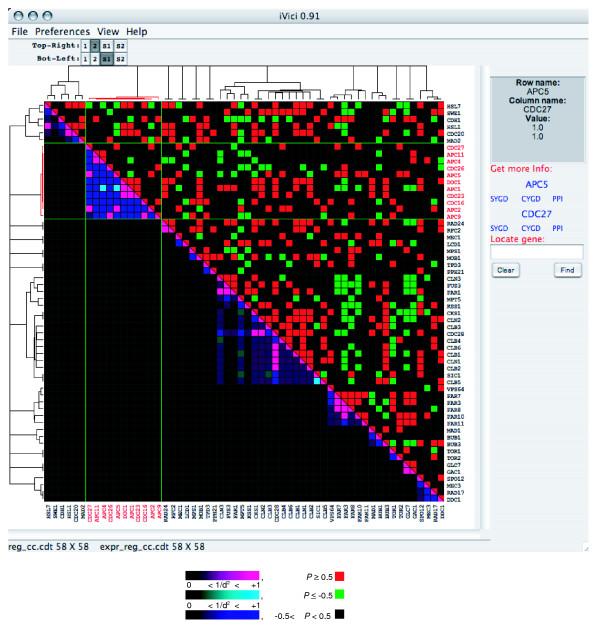
Task: Click the red CDC27 column label below heatmap
Action: pos(90,513)
